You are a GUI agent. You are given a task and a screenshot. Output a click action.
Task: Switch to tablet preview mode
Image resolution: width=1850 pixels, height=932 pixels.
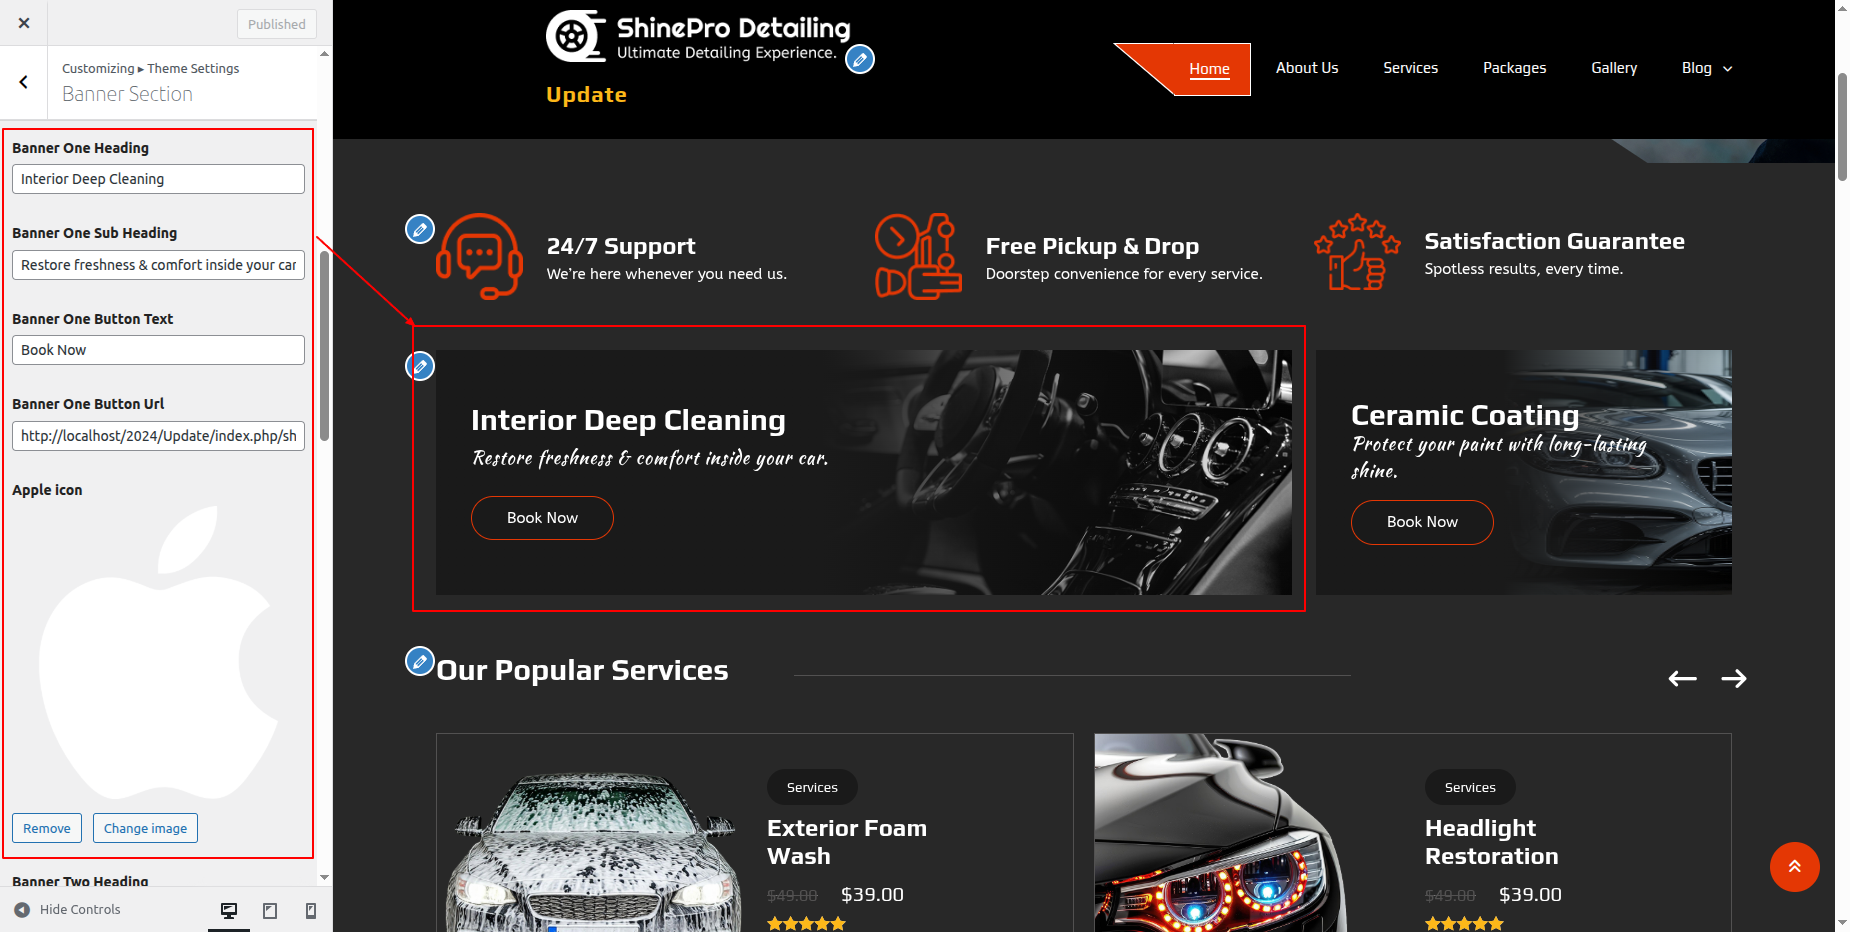(270, 910)
